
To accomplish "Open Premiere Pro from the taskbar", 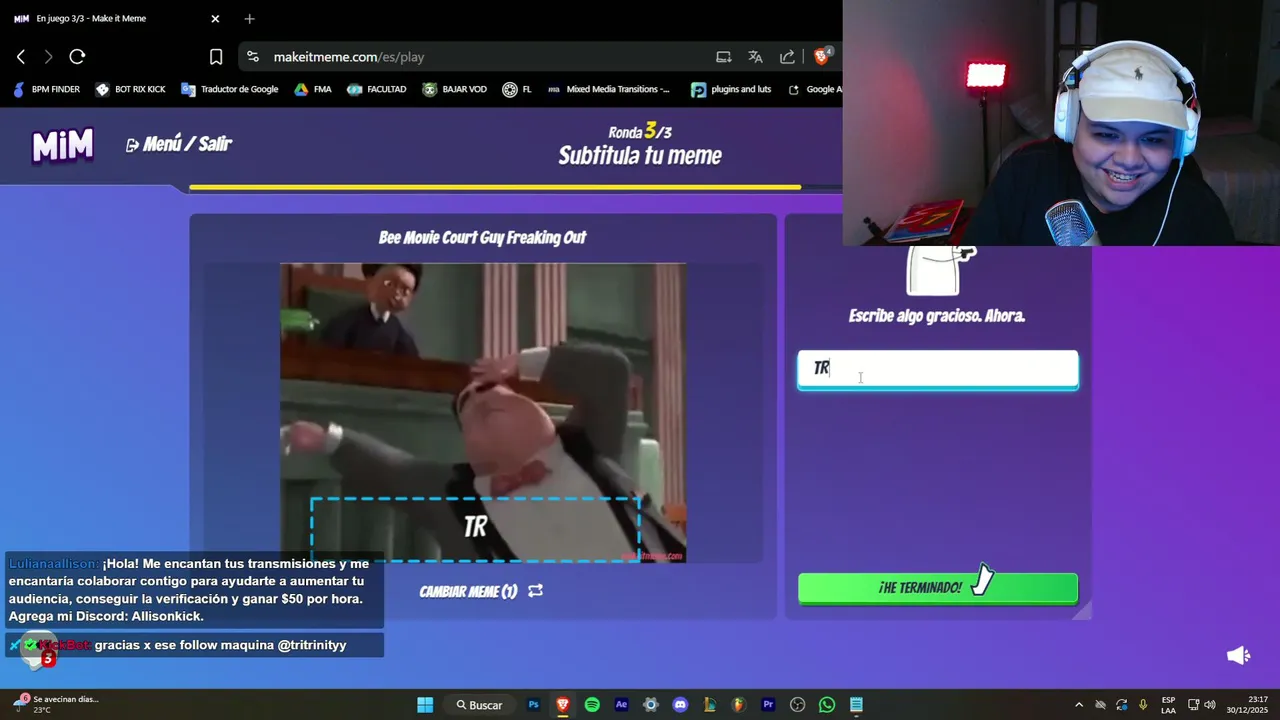I will tap(768, 705).
